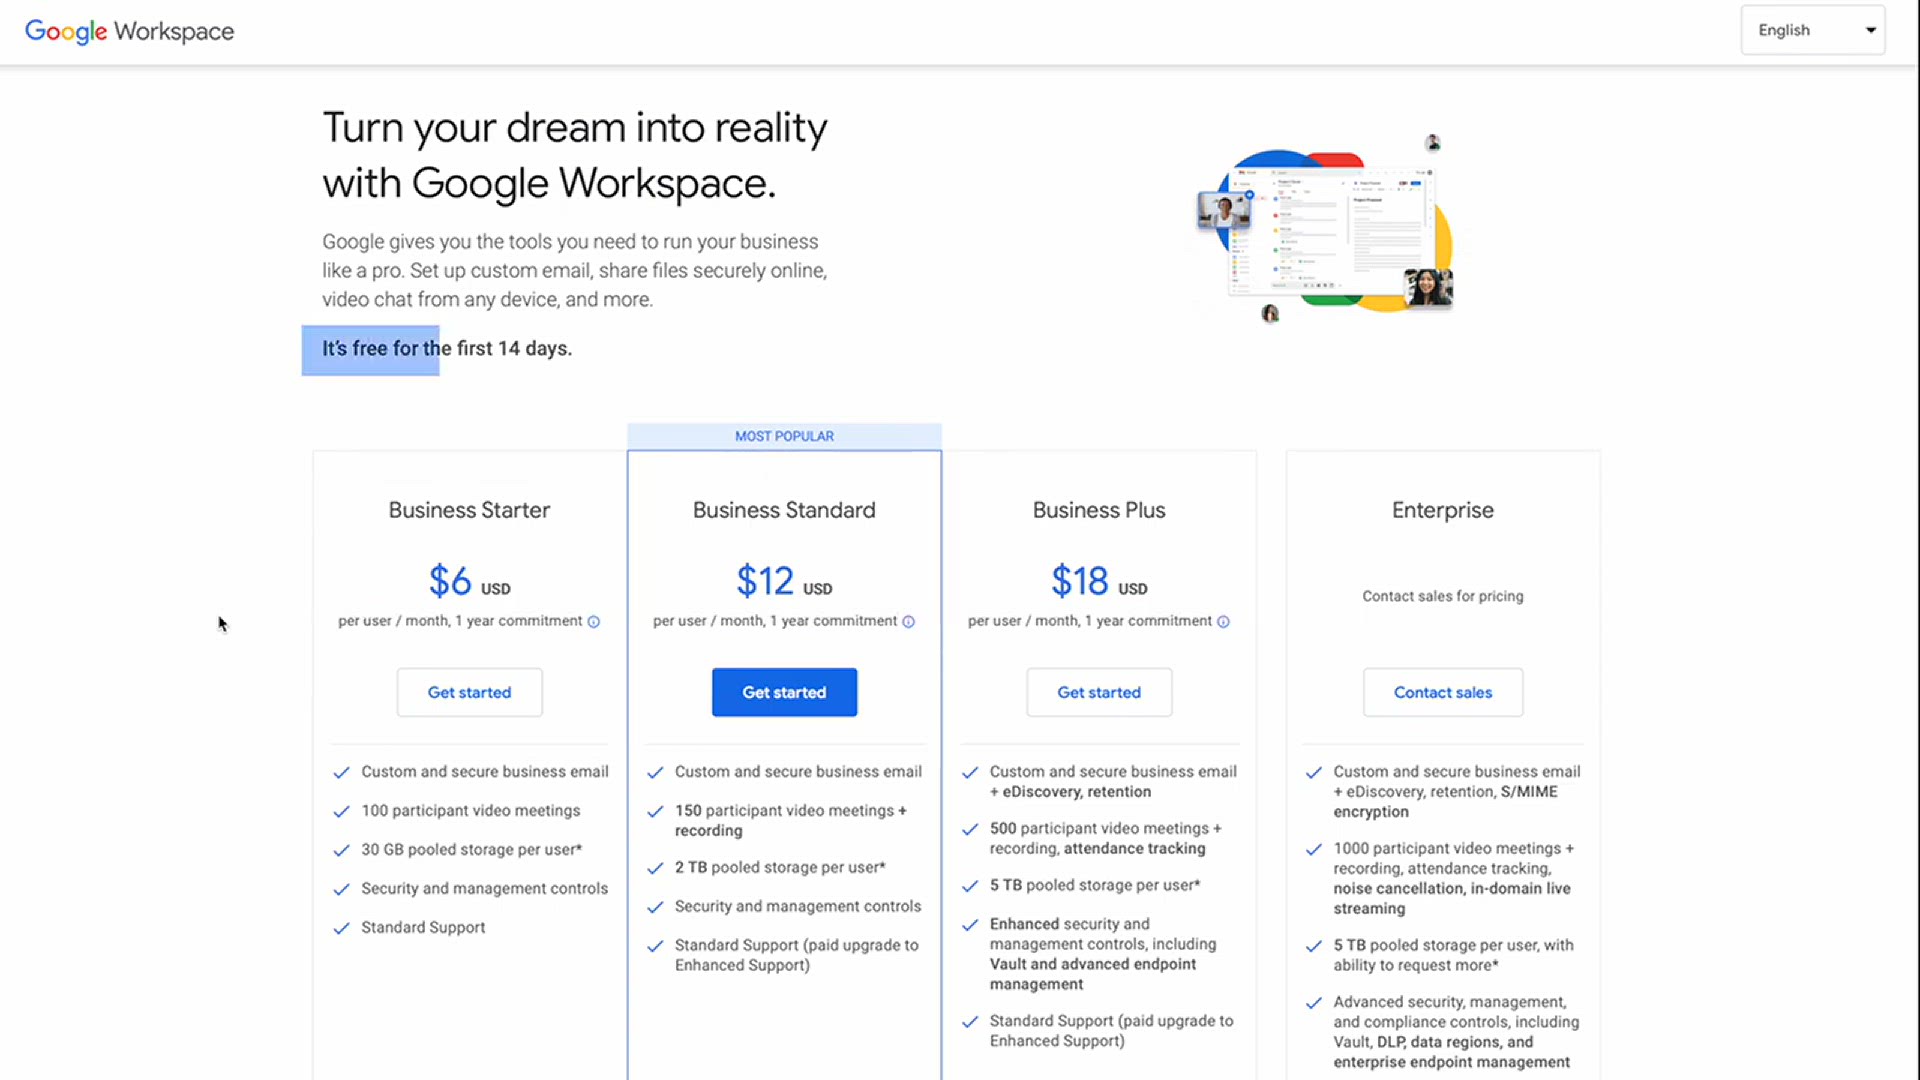Click '500 participant video meetings' feature text

point(1105,839)
